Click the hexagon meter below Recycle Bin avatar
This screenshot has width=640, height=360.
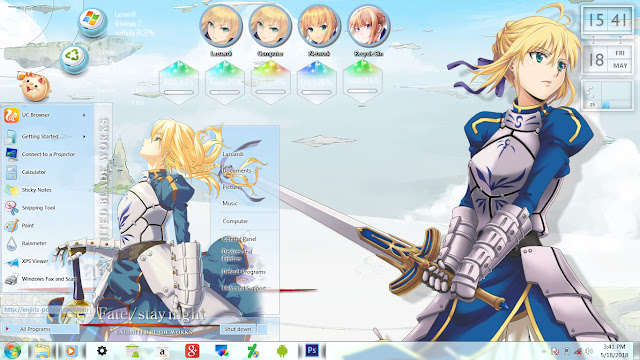pyautogui.click(x=362, y=82)
